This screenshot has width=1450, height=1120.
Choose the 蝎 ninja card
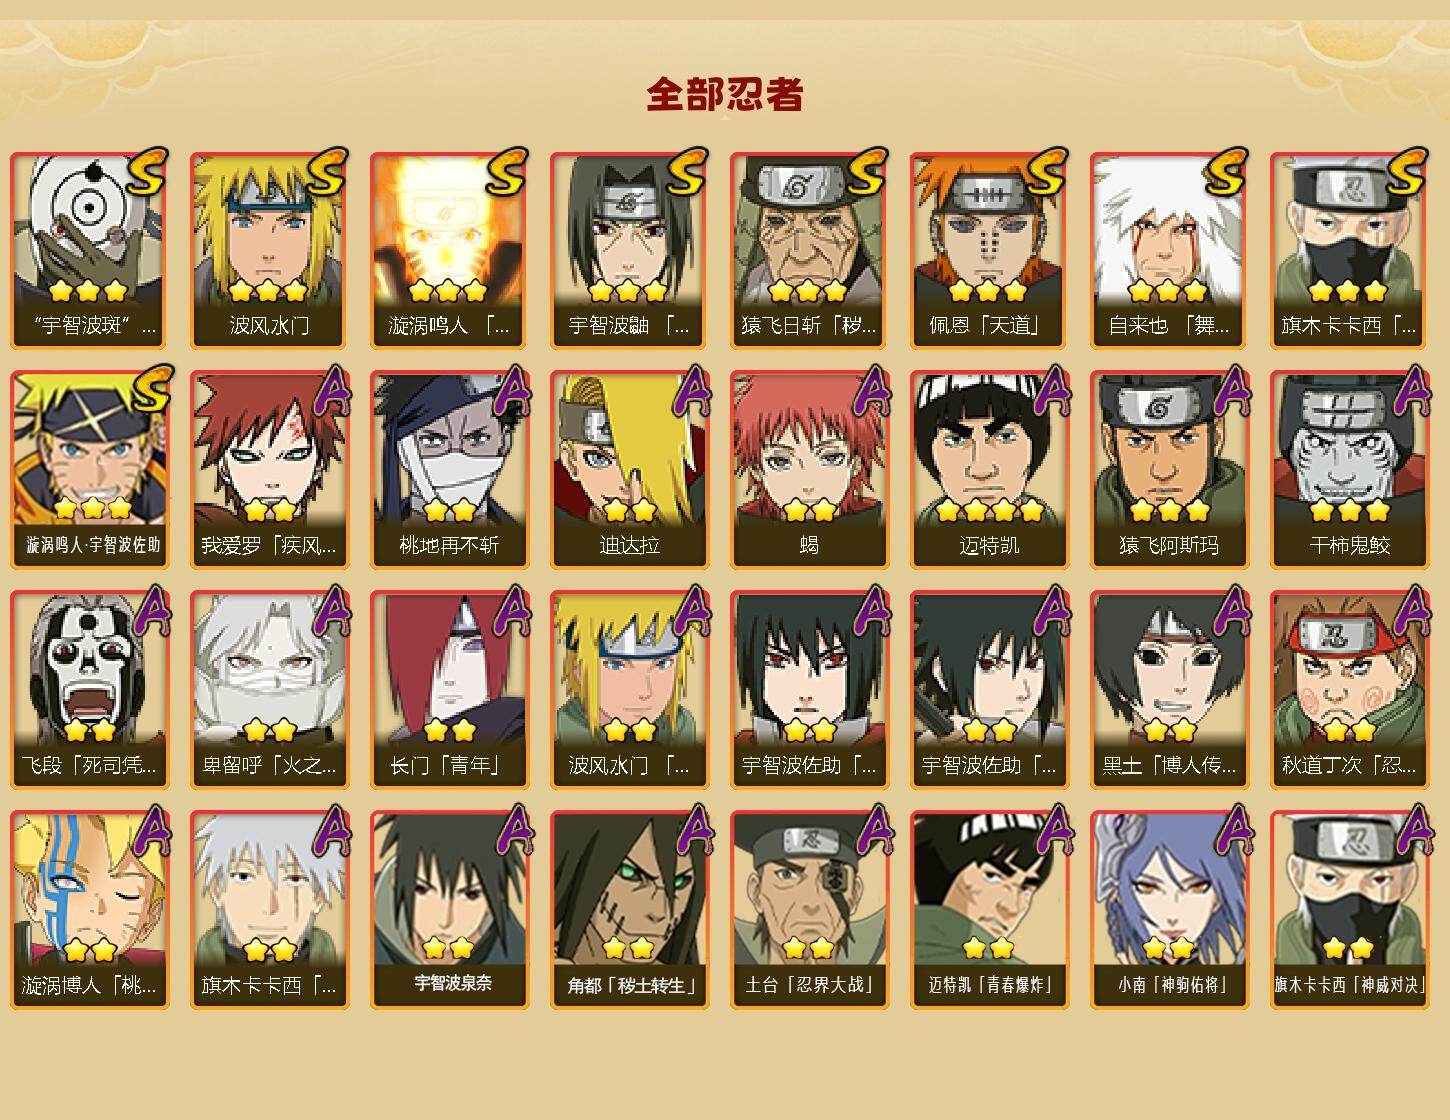point(809,470)
